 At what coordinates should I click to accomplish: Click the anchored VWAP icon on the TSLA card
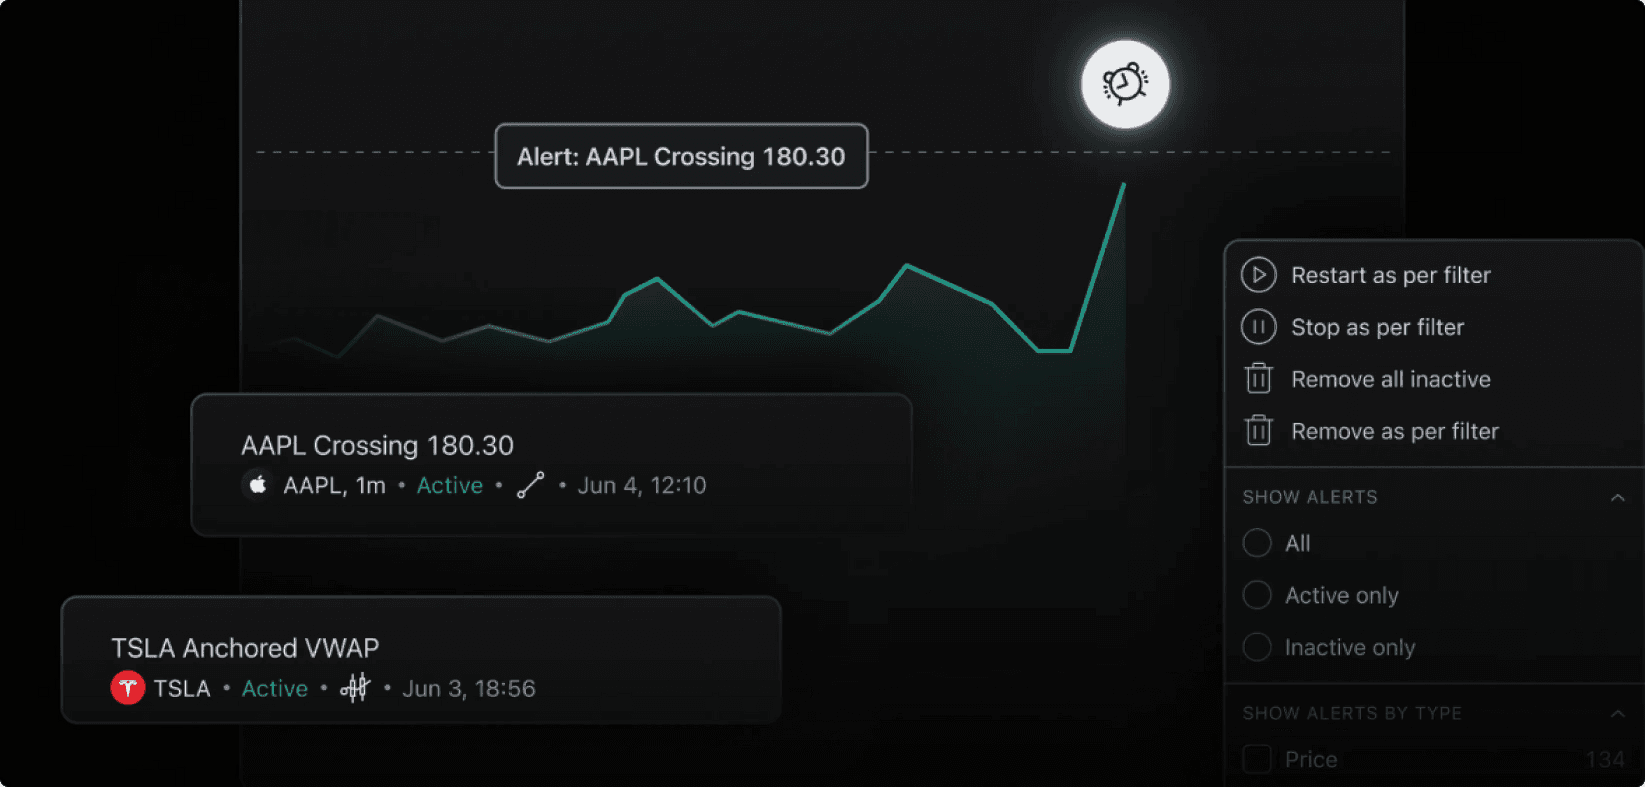tap(355, 687)
